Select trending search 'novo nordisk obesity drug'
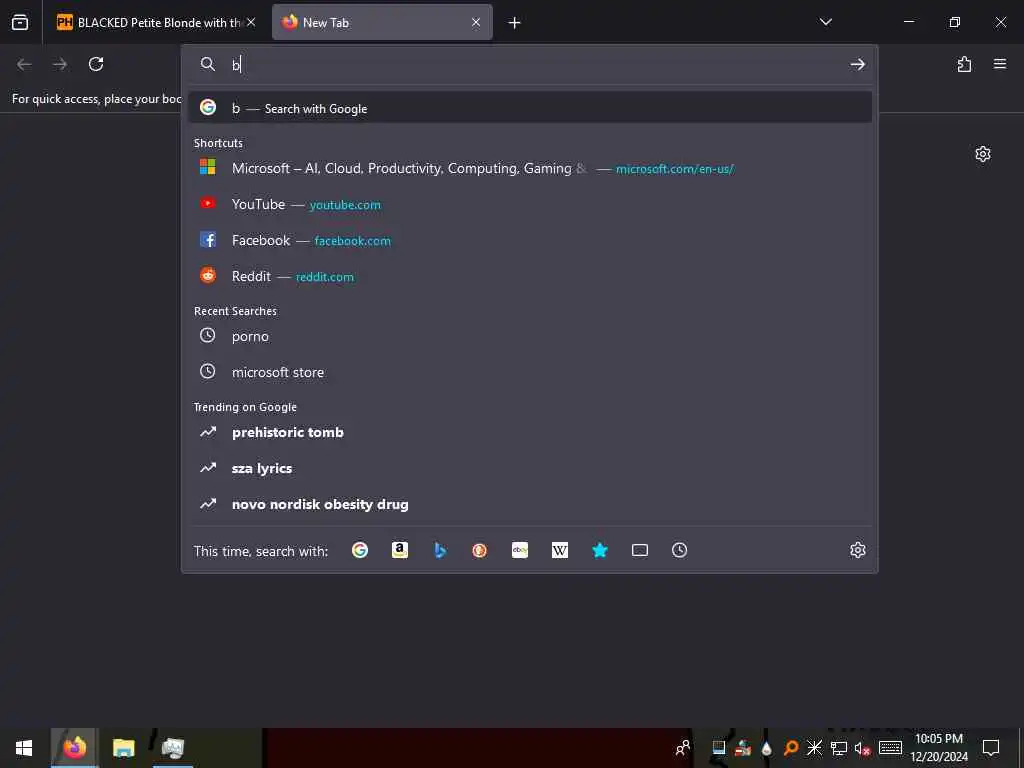 coord(530,504)
